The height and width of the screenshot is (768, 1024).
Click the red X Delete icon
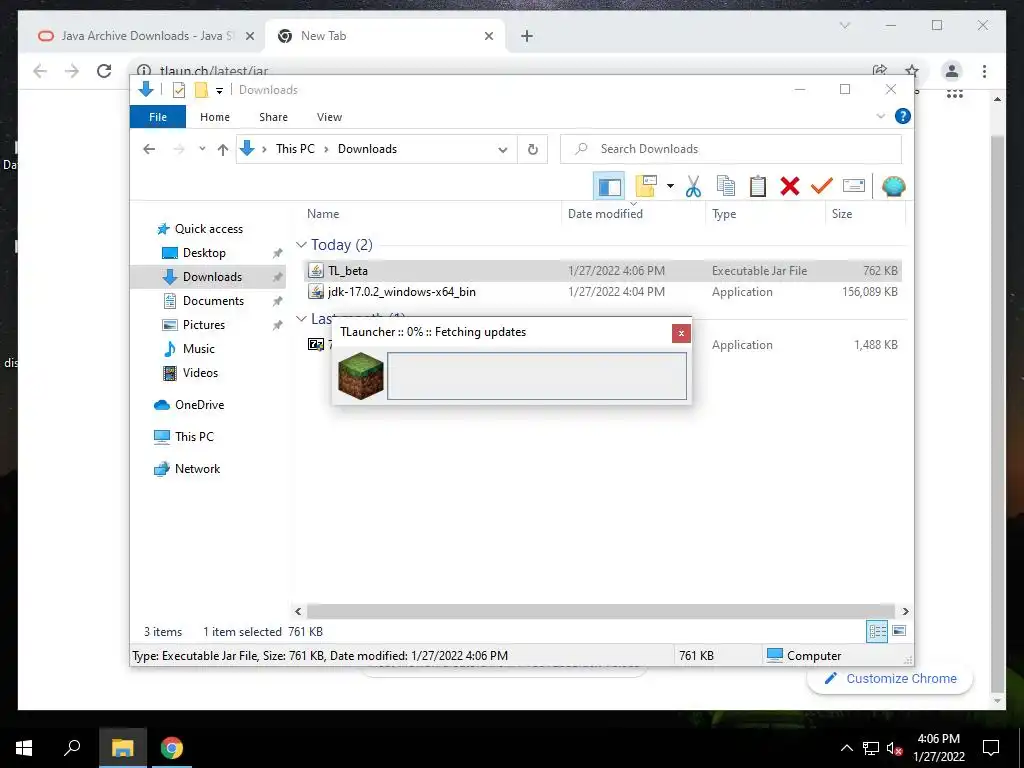point(790,187)
